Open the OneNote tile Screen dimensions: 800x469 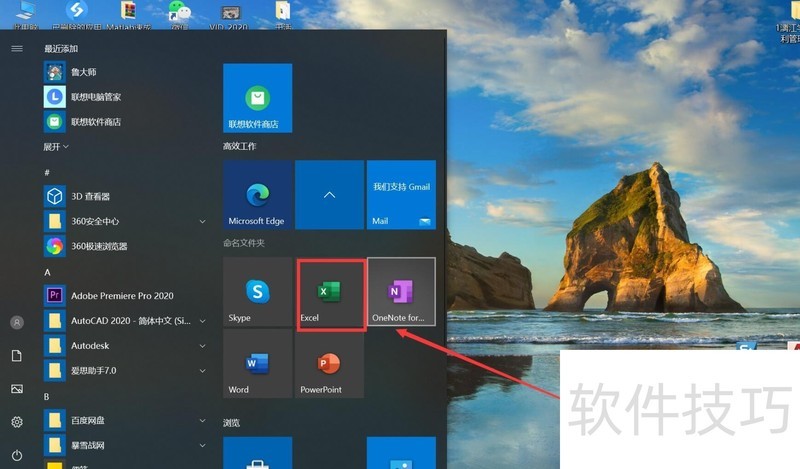coord(401,292)
